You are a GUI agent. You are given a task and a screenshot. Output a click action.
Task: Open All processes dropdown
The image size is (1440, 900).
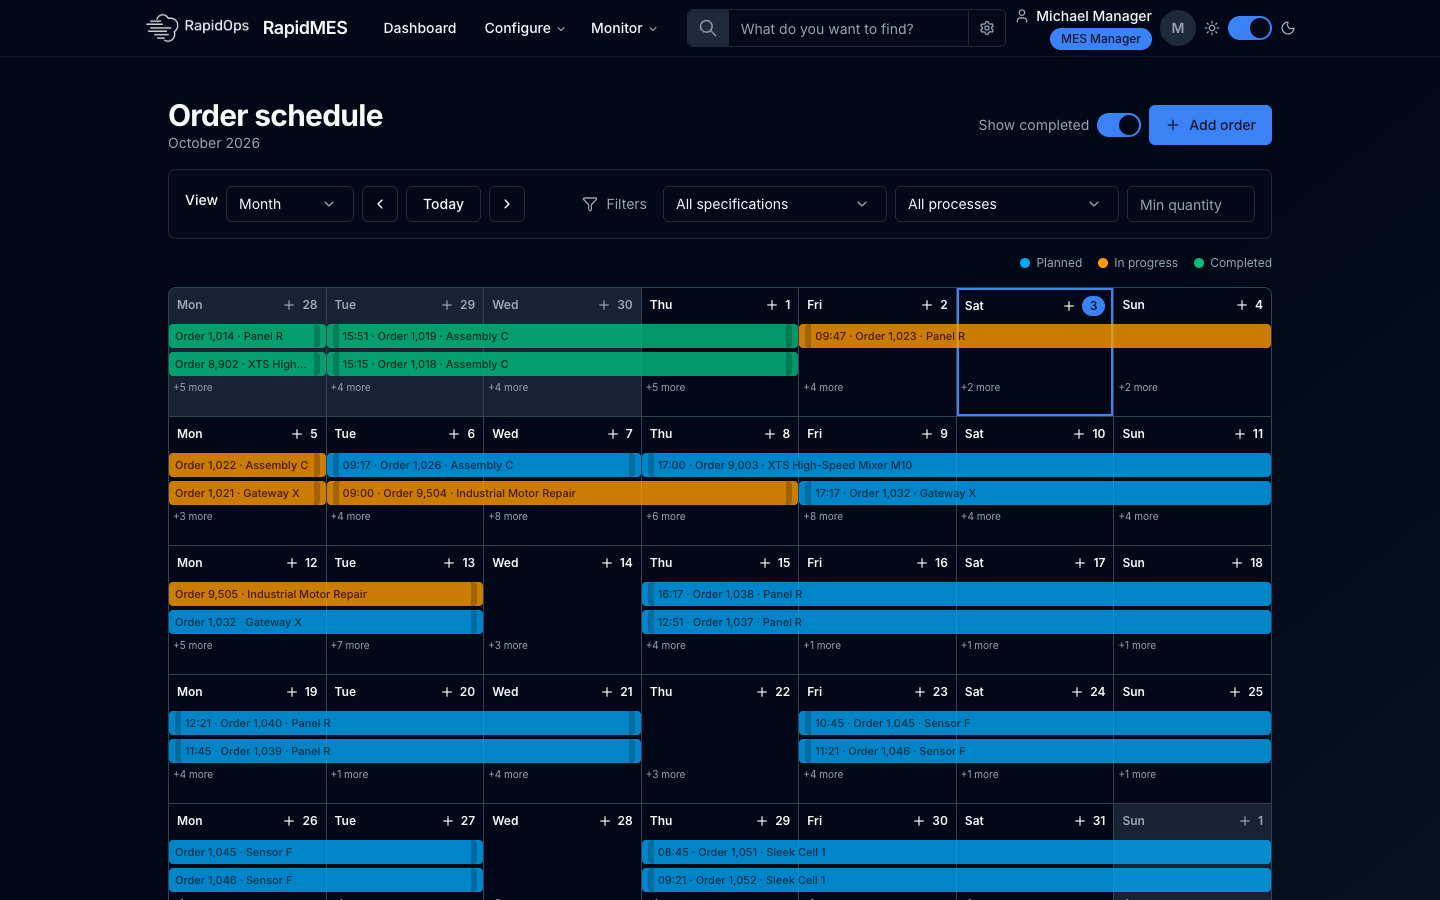click(1007, 204)
